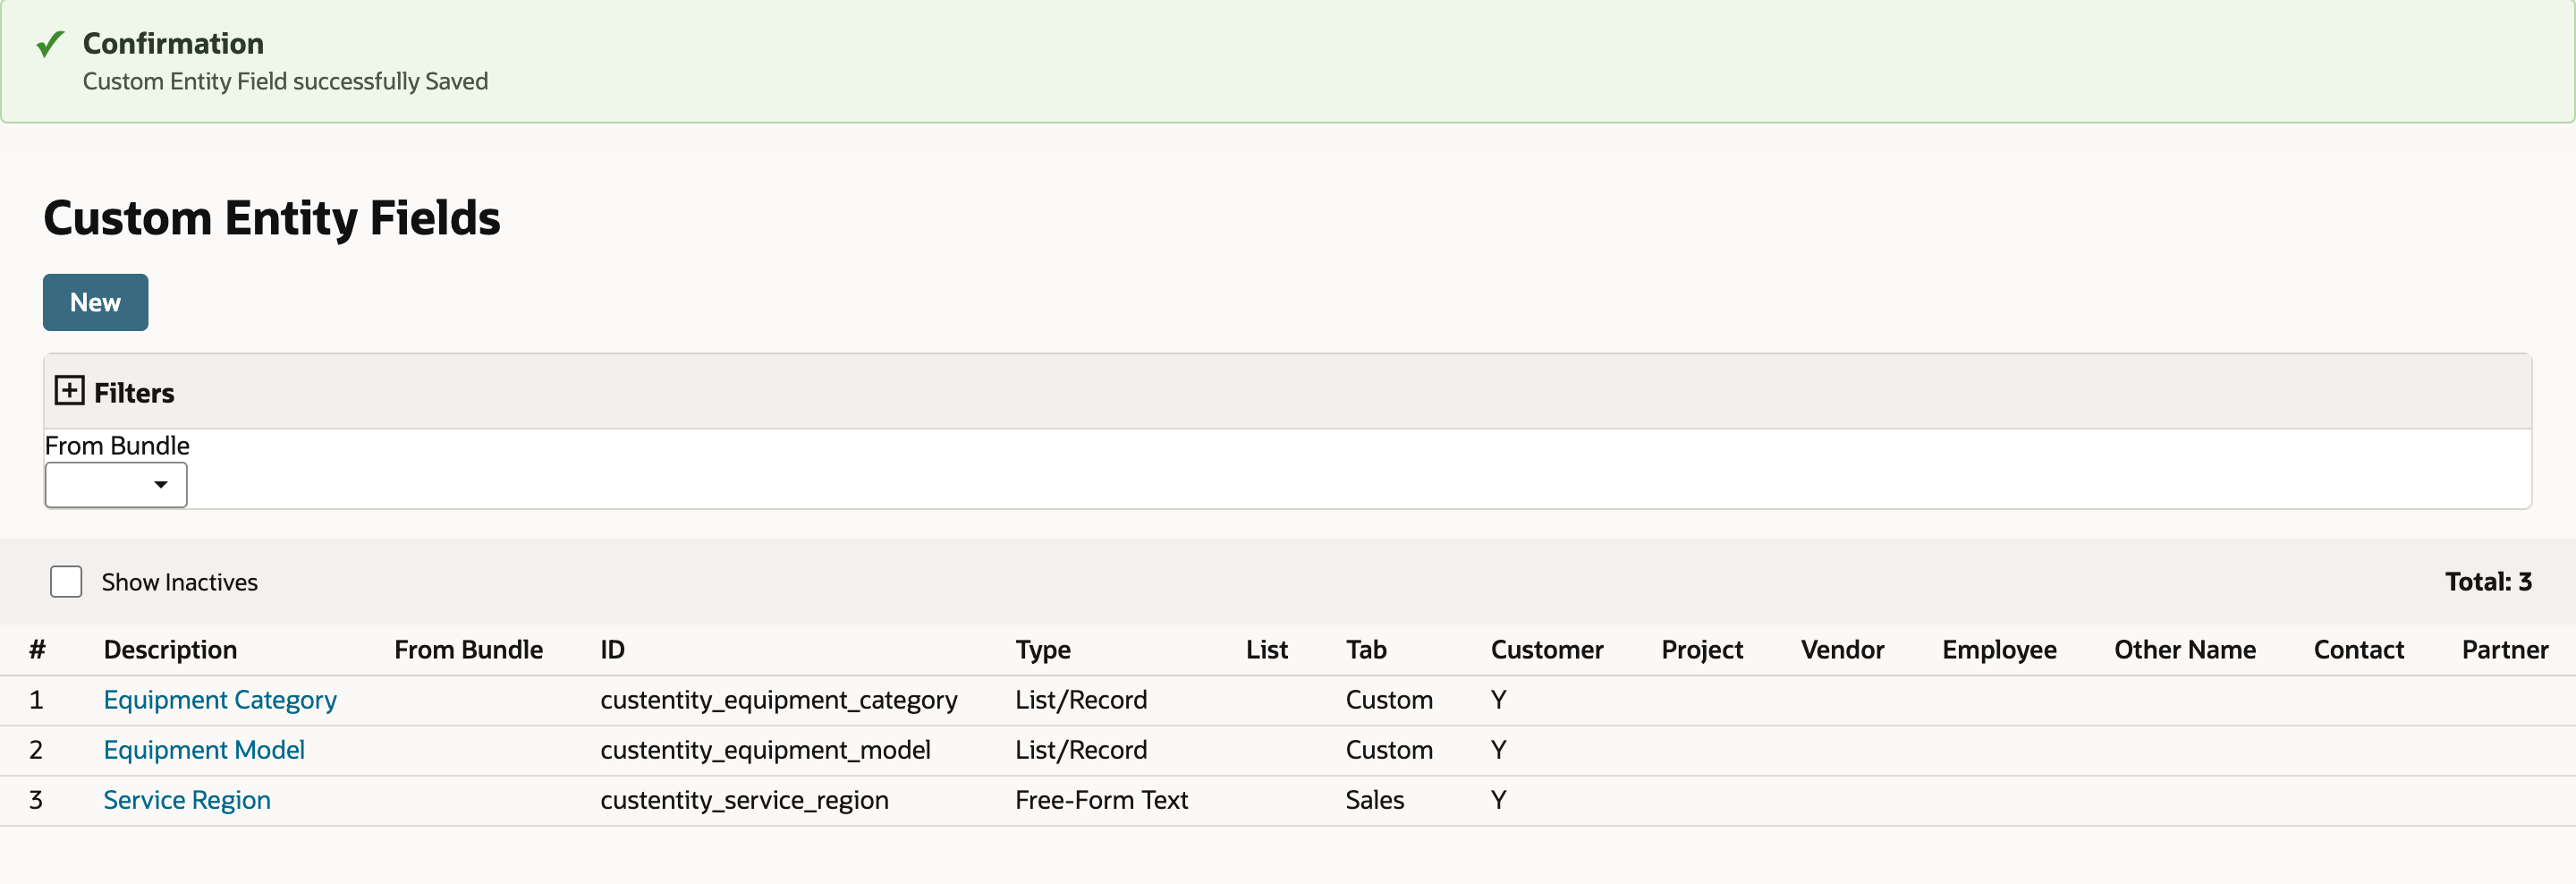
Task: Click the Free-Form Text type cell
Action: point(1101,800)
